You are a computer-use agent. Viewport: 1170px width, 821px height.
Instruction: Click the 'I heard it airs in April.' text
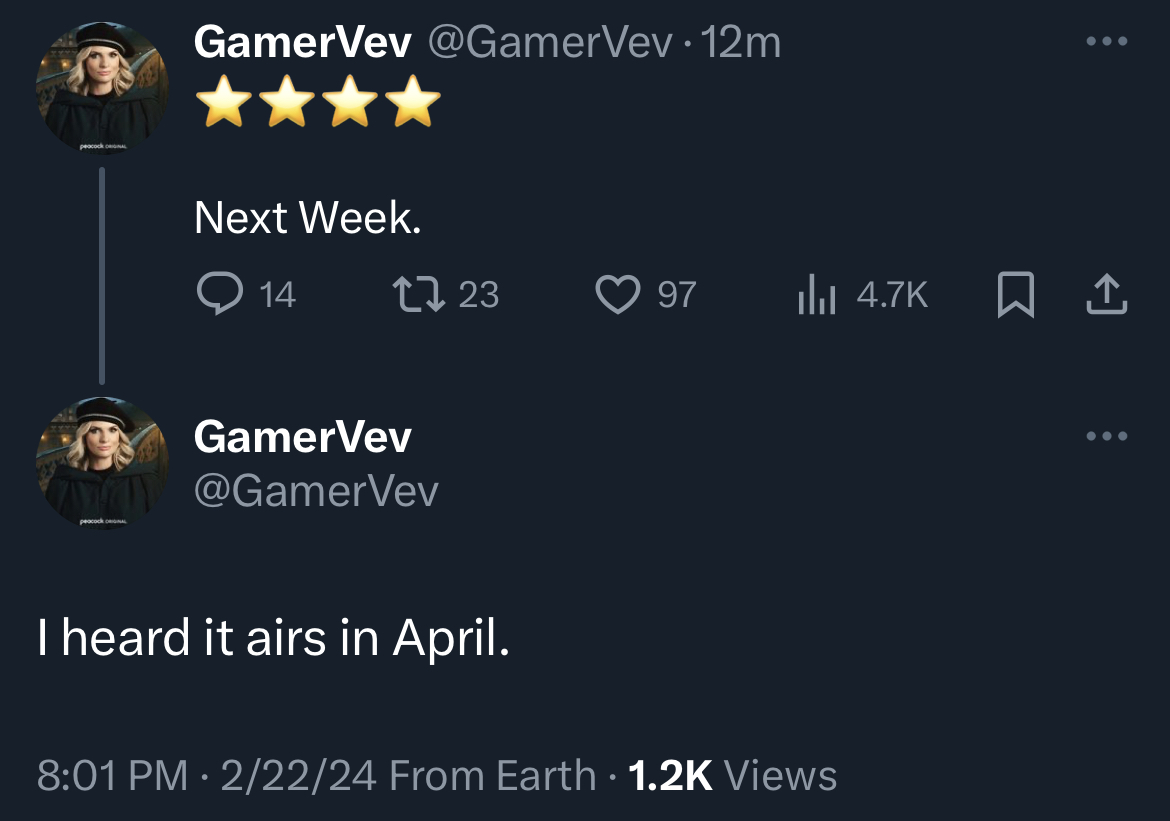point(273,638)
